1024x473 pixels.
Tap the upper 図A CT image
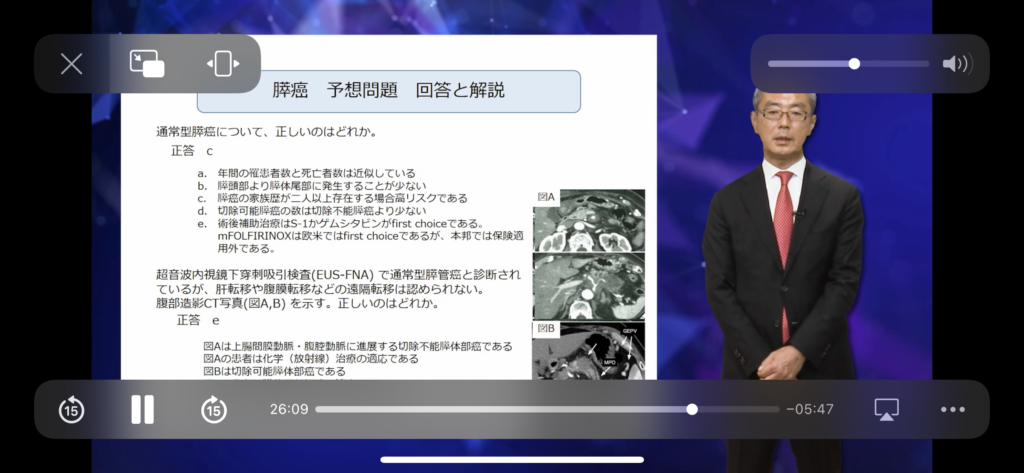click(x=588, y=221)
